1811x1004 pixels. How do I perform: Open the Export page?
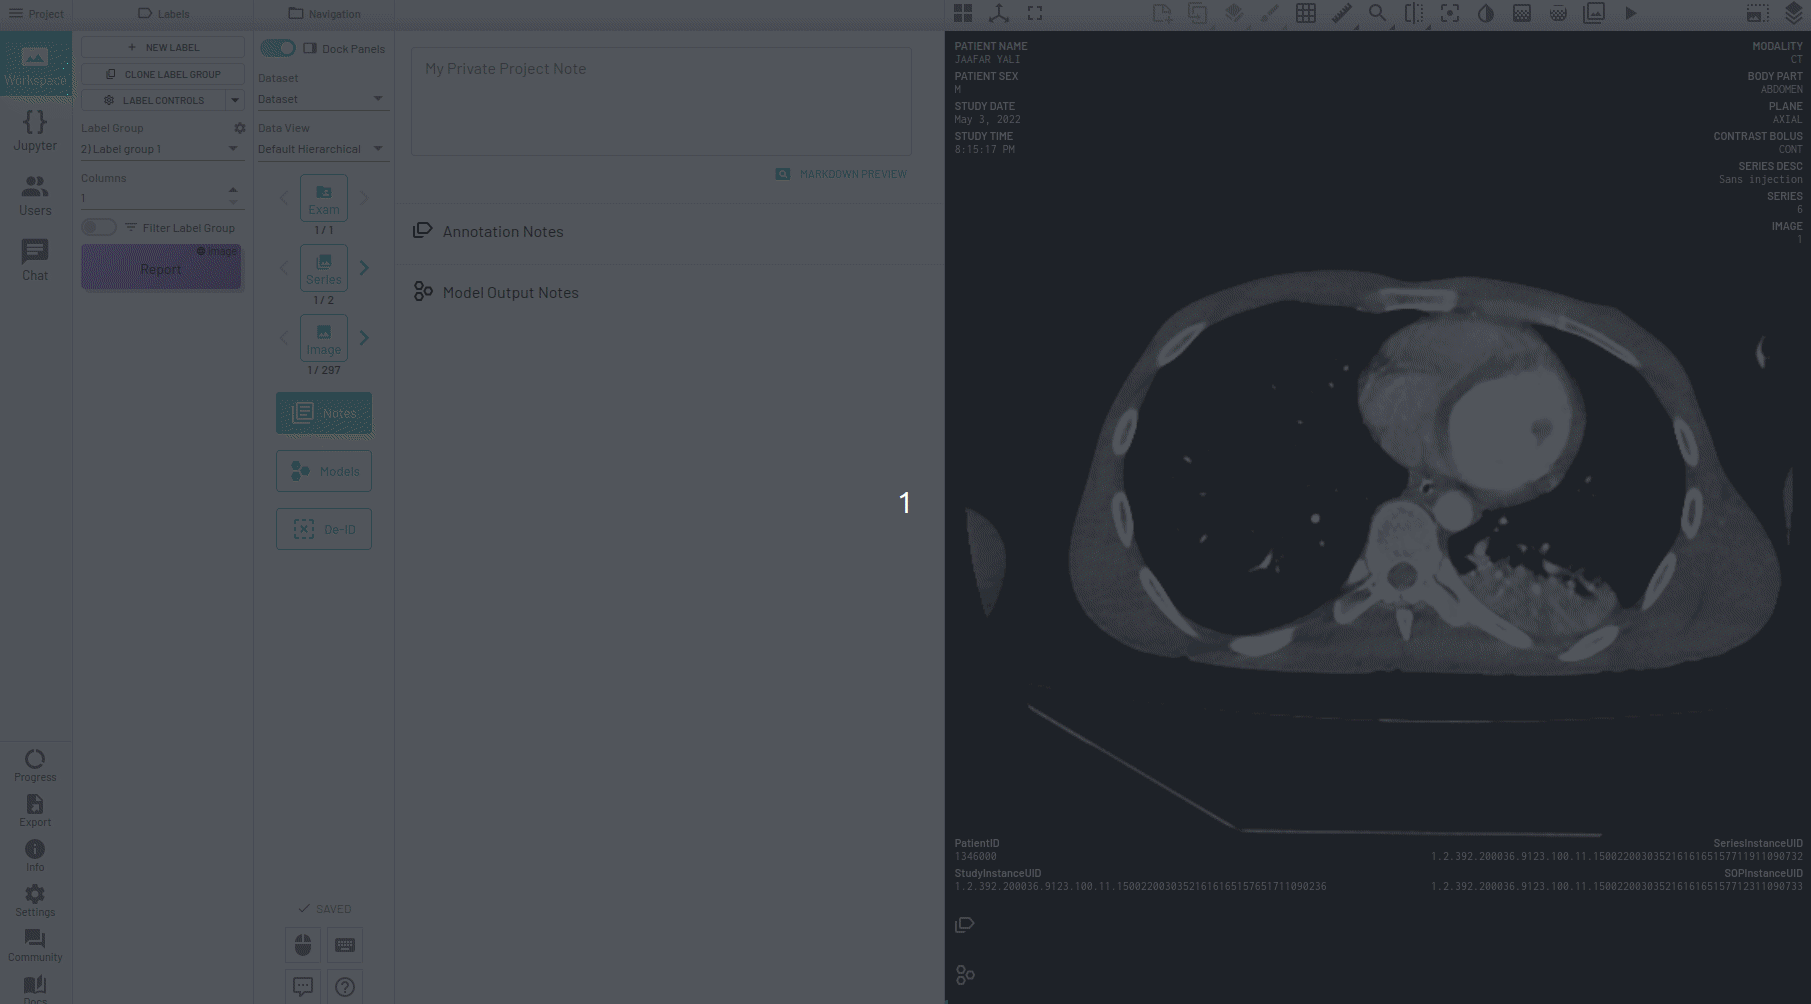[x=35, y=810]
